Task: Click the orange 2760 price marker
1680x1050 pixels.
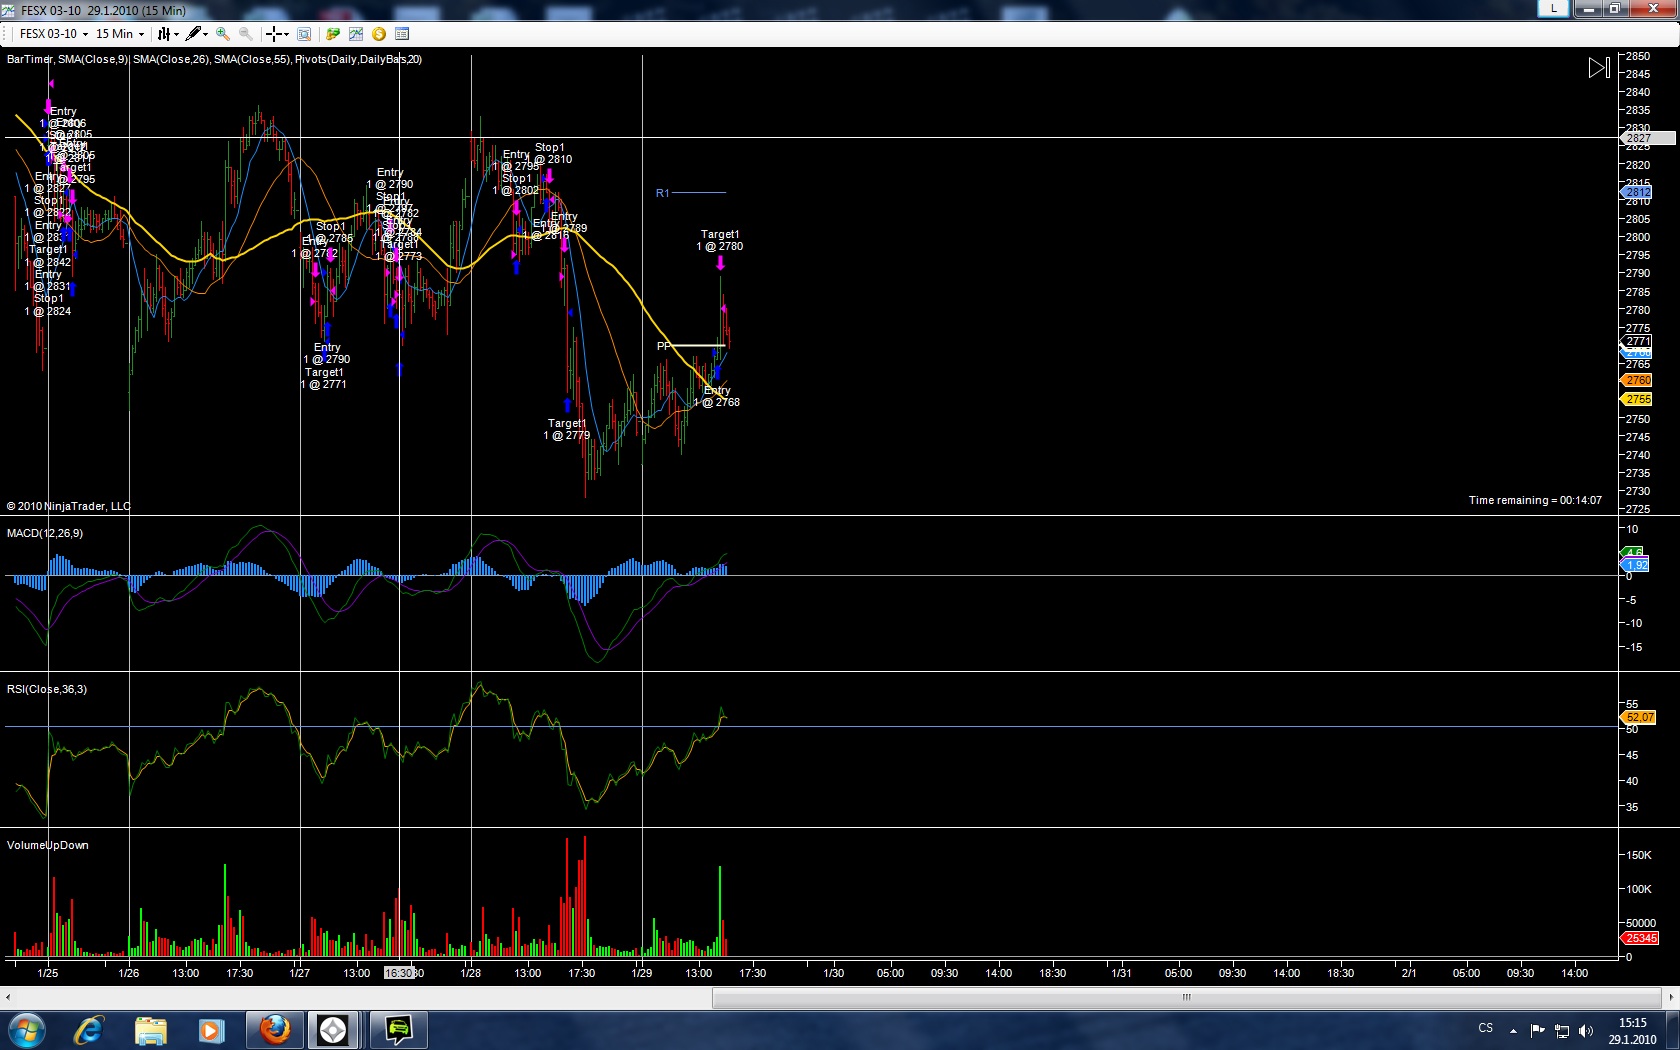Action: pyautogui.click(x=1637, y=380)
